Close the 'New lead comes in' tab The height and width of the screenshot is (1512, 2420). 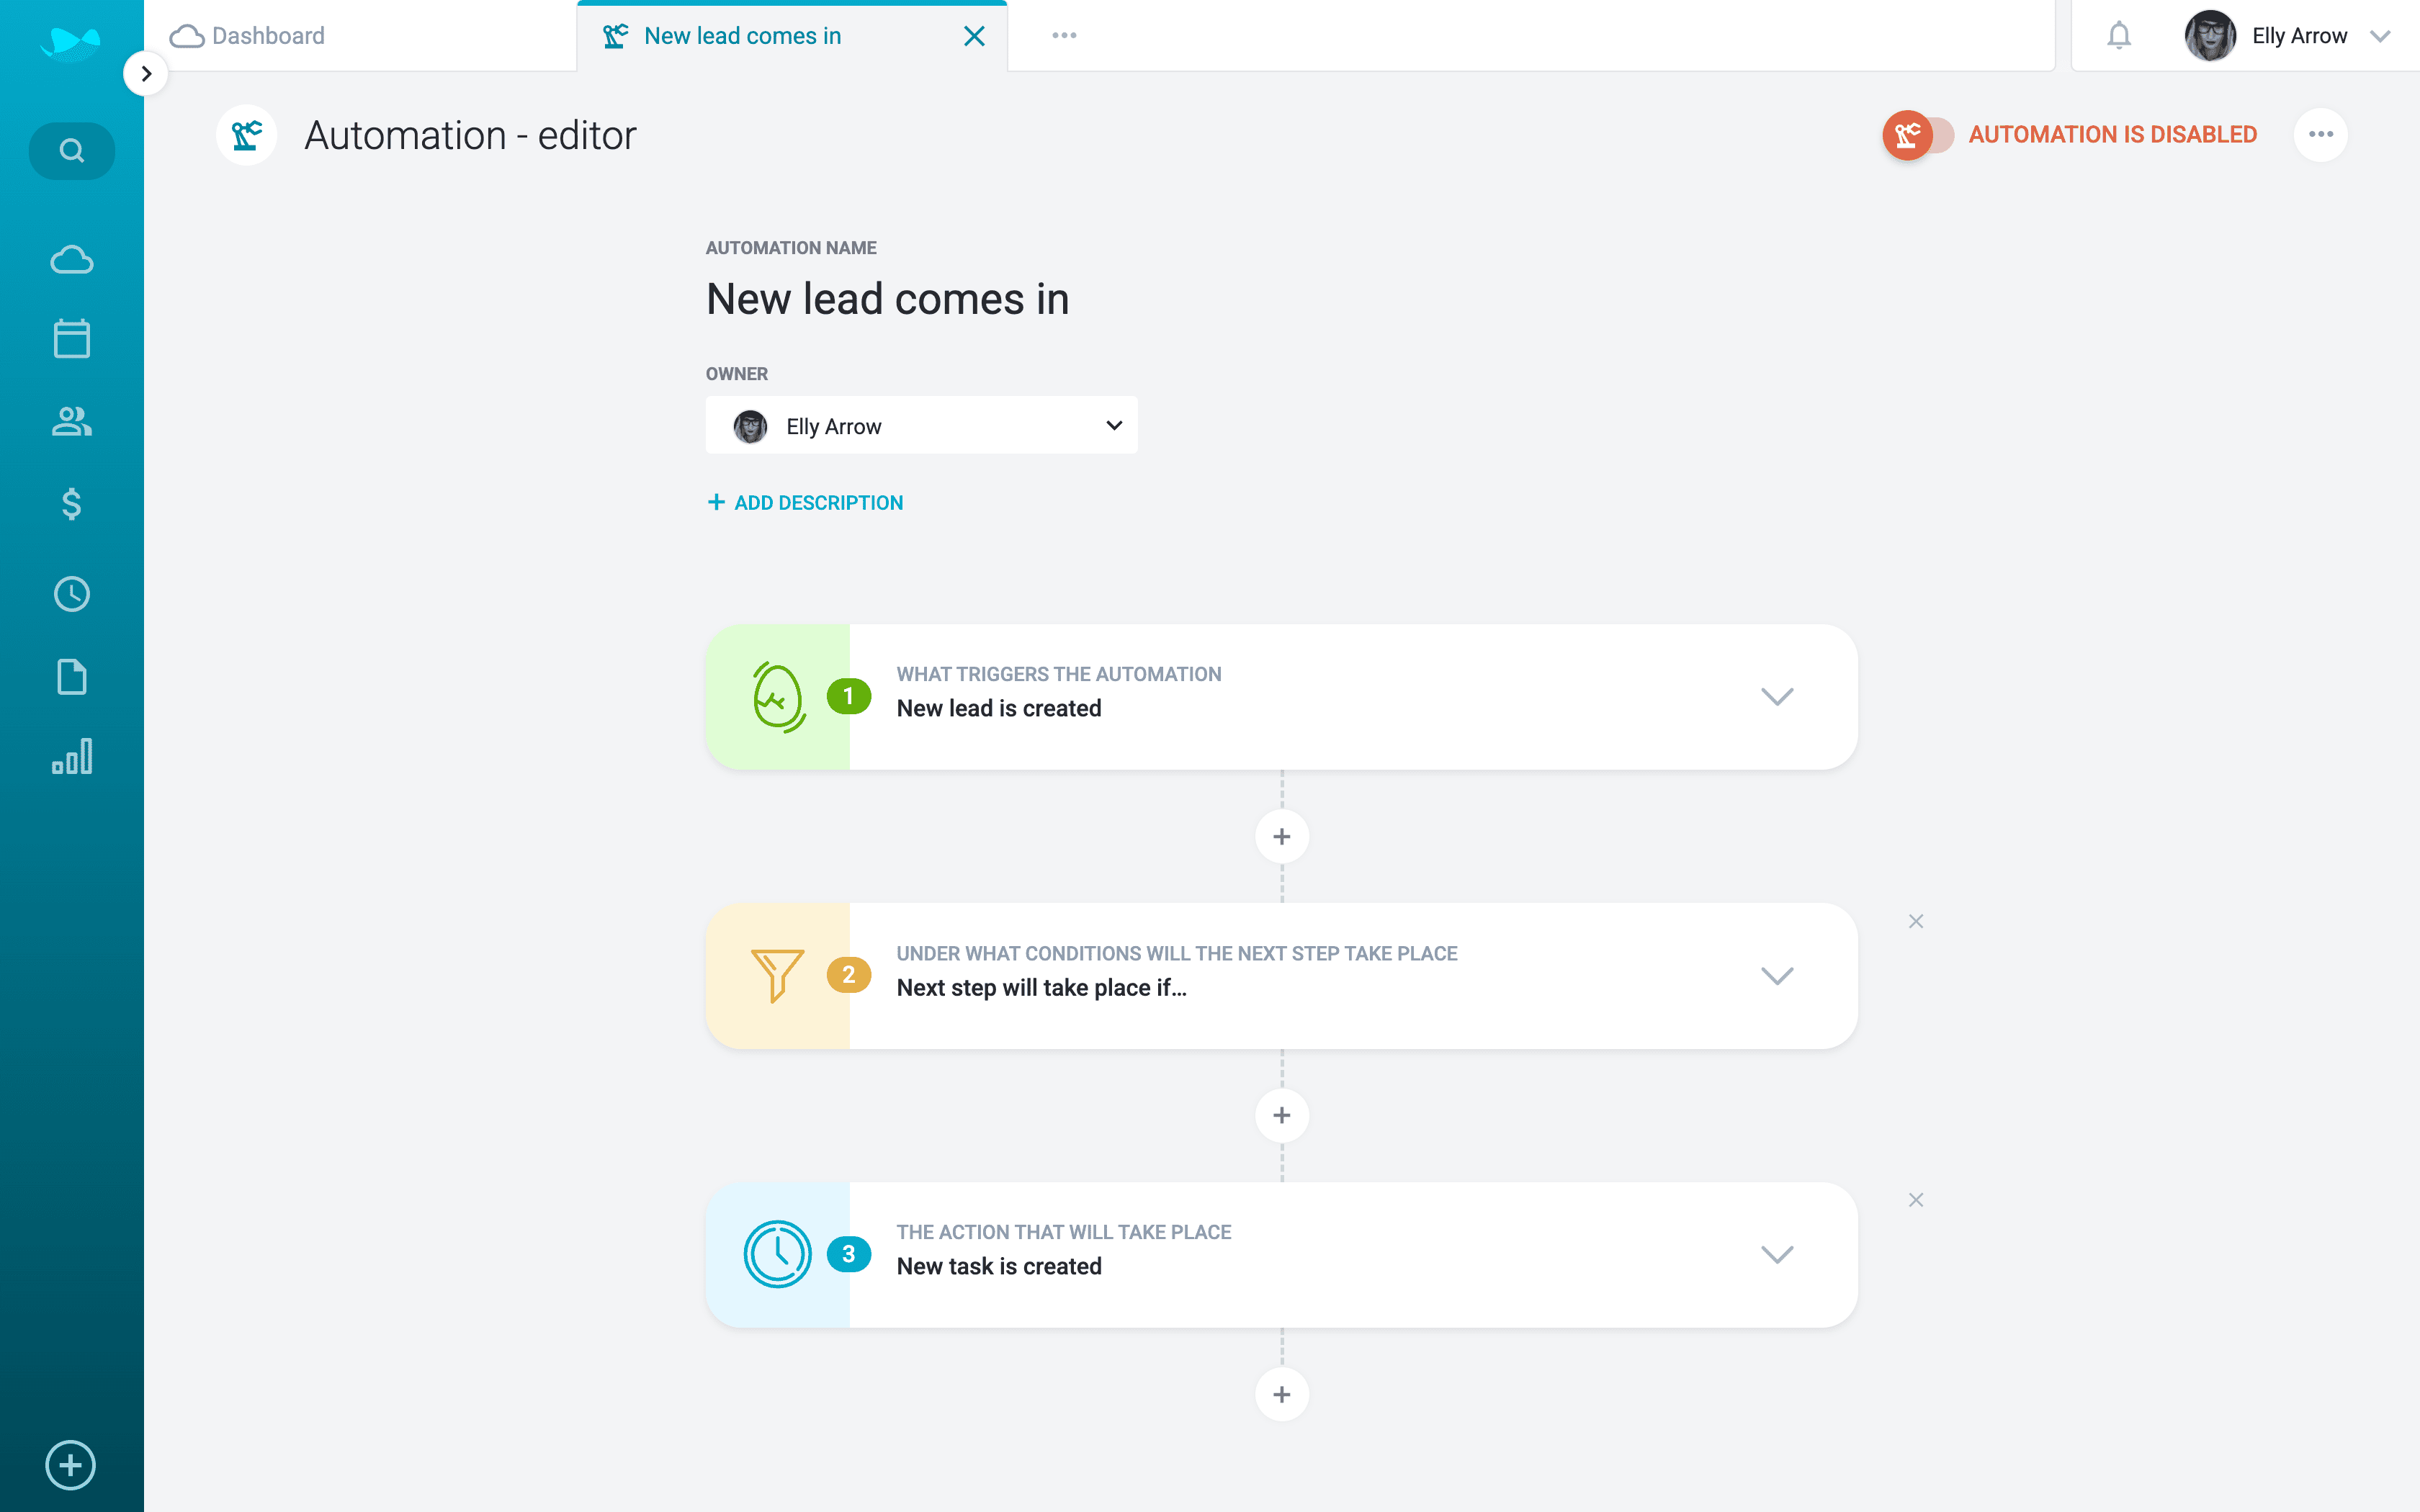(973, 37)
